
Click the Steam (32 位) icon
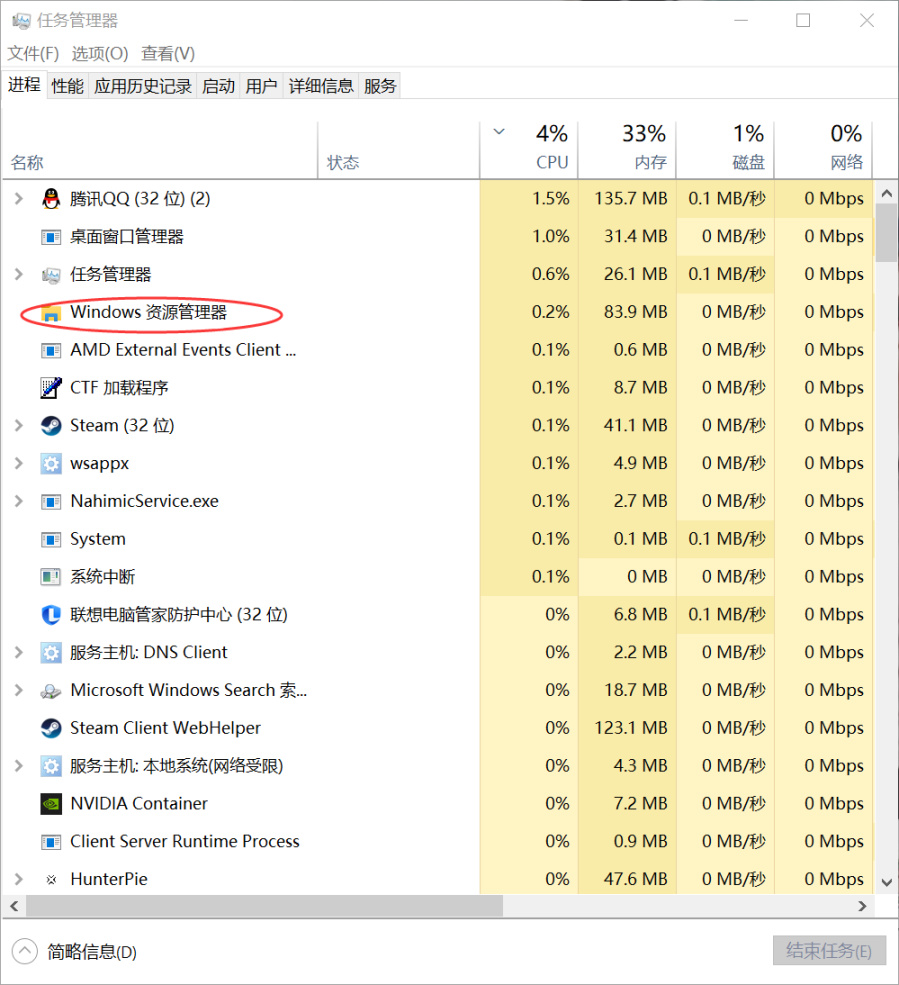pyautogui.click(x=51, y=426)
